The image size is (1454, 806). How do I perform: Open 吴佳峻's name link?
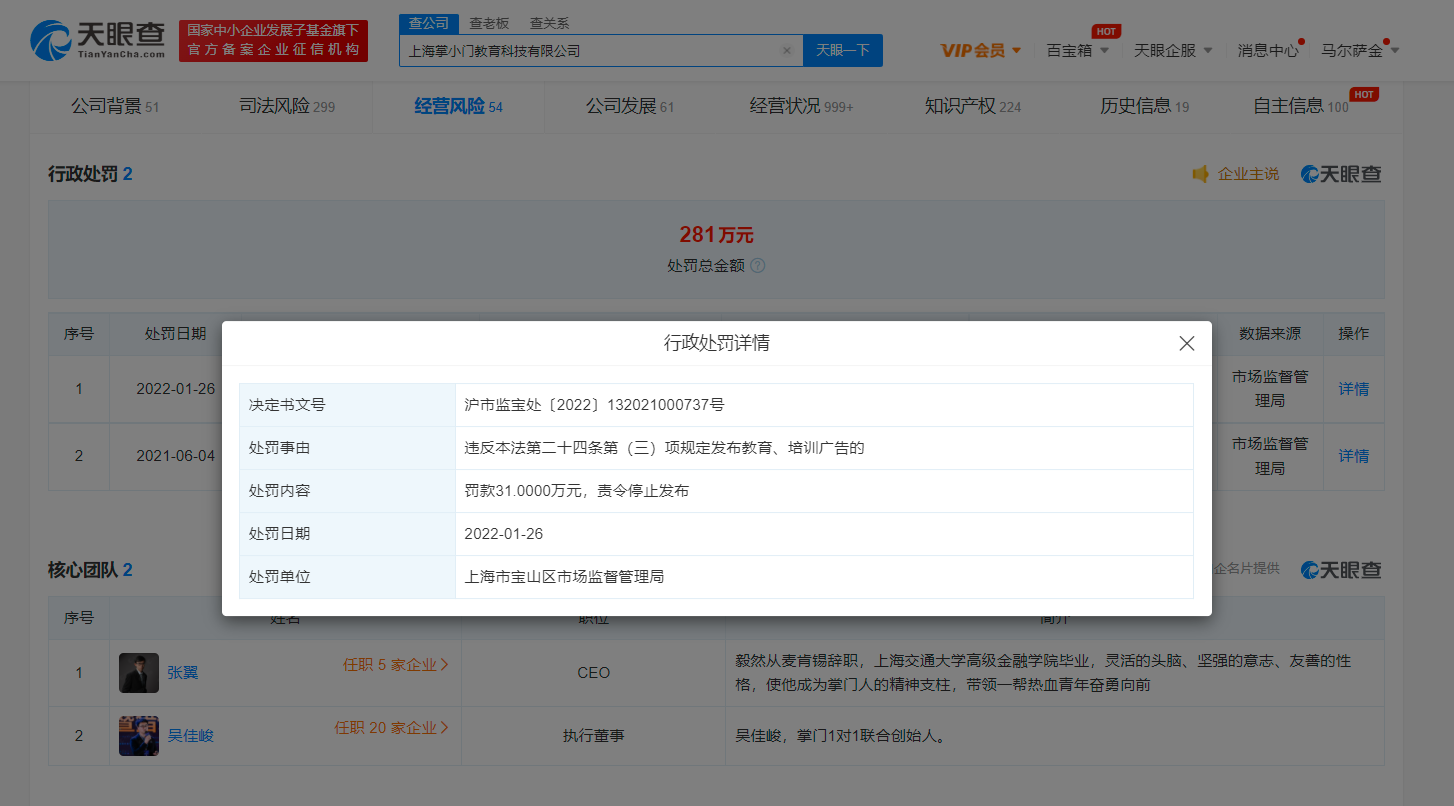[x=190, y=736]
